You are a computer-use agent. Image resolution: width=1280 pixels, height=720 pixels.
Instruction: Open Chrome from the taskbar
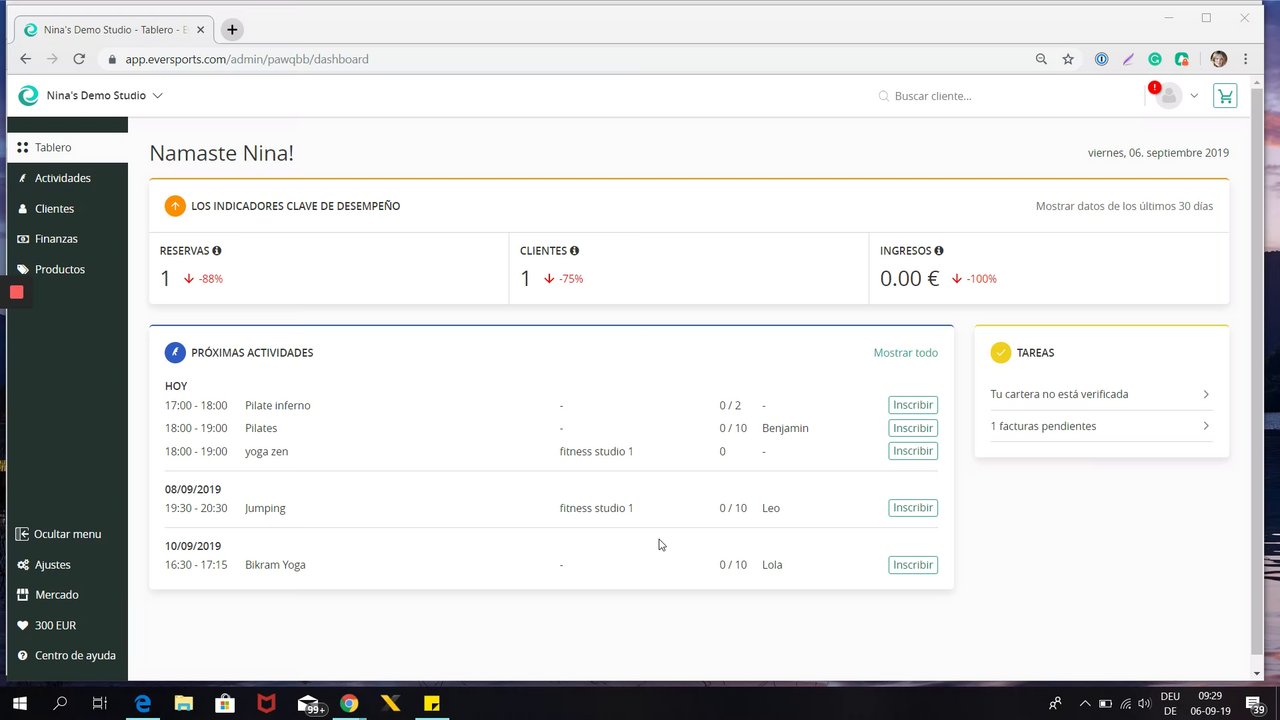click(x=348, y=703)
